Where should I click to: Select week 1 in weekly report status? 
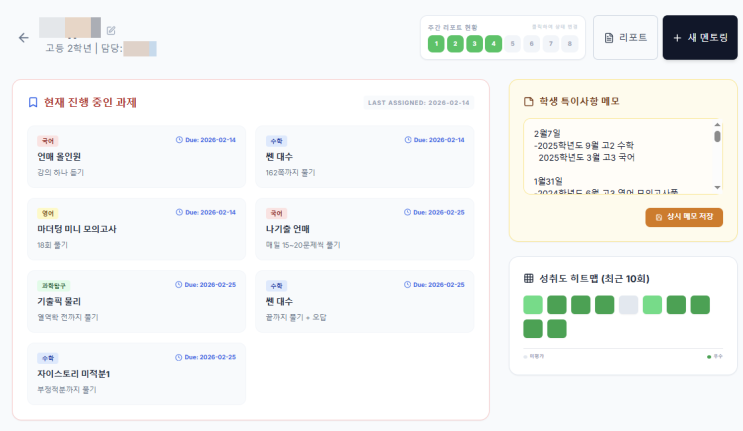(x=436, y=44)
